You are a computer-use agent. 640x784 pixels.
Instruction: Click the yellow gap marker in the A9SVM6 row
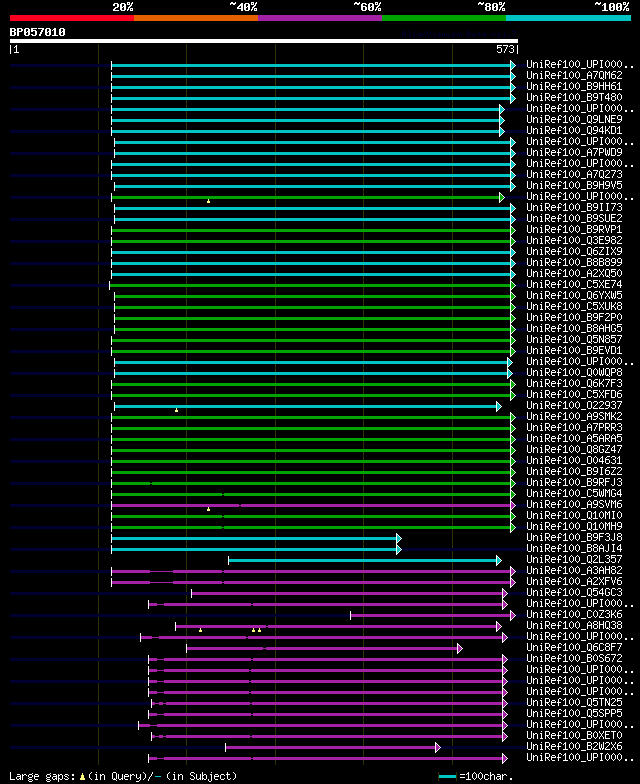tap(208, 509)
